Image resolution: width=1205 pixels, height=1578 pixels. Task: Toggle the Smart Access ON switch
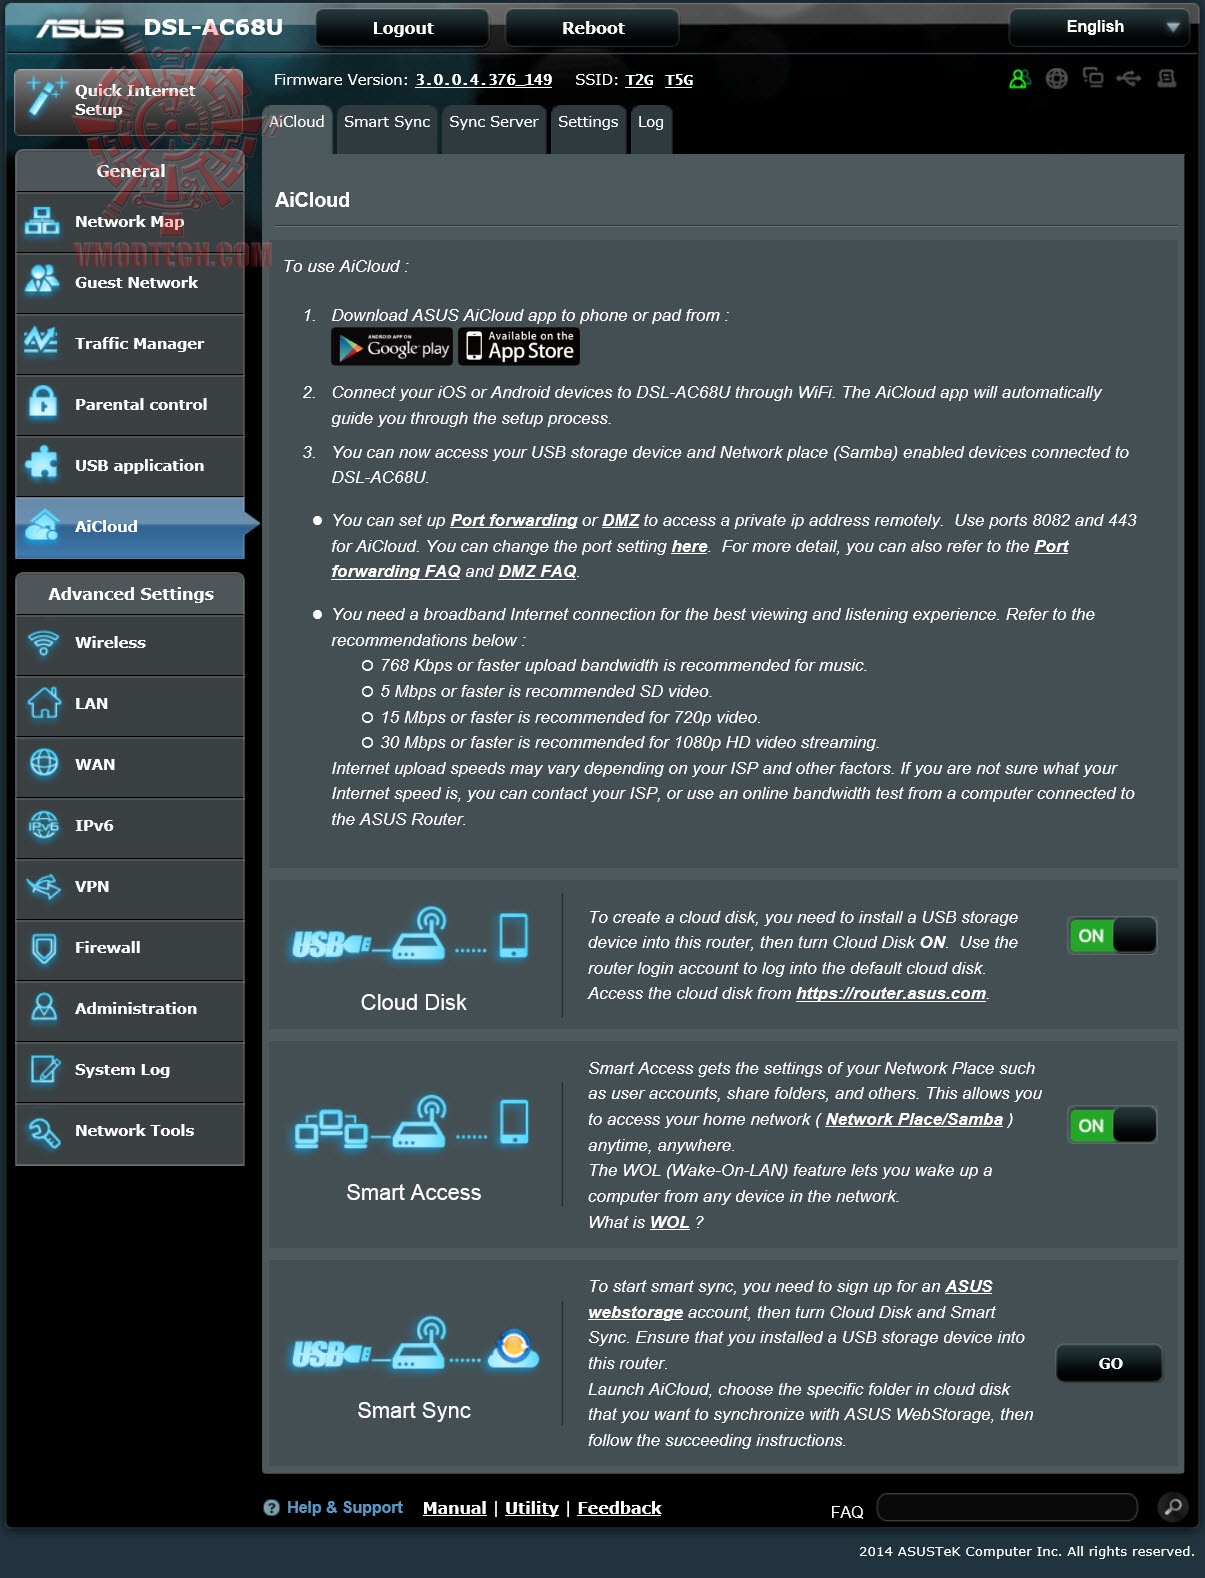(x=1112, y=1125)
